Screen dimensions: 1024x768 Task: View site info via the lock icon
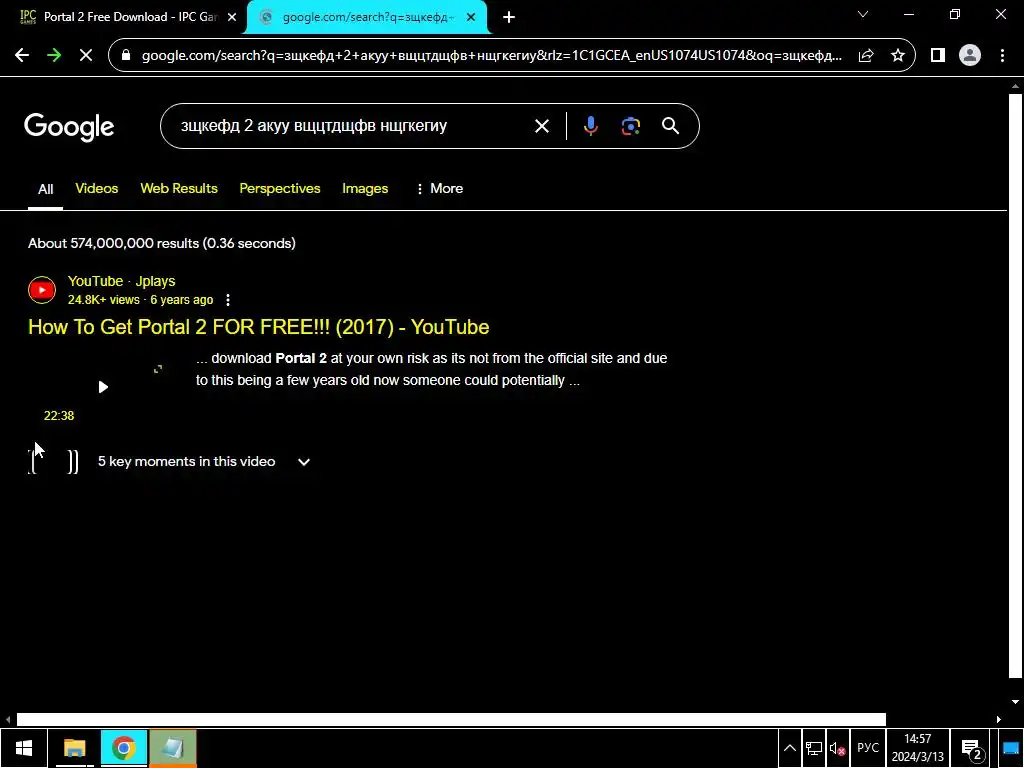tap(126, 56)
